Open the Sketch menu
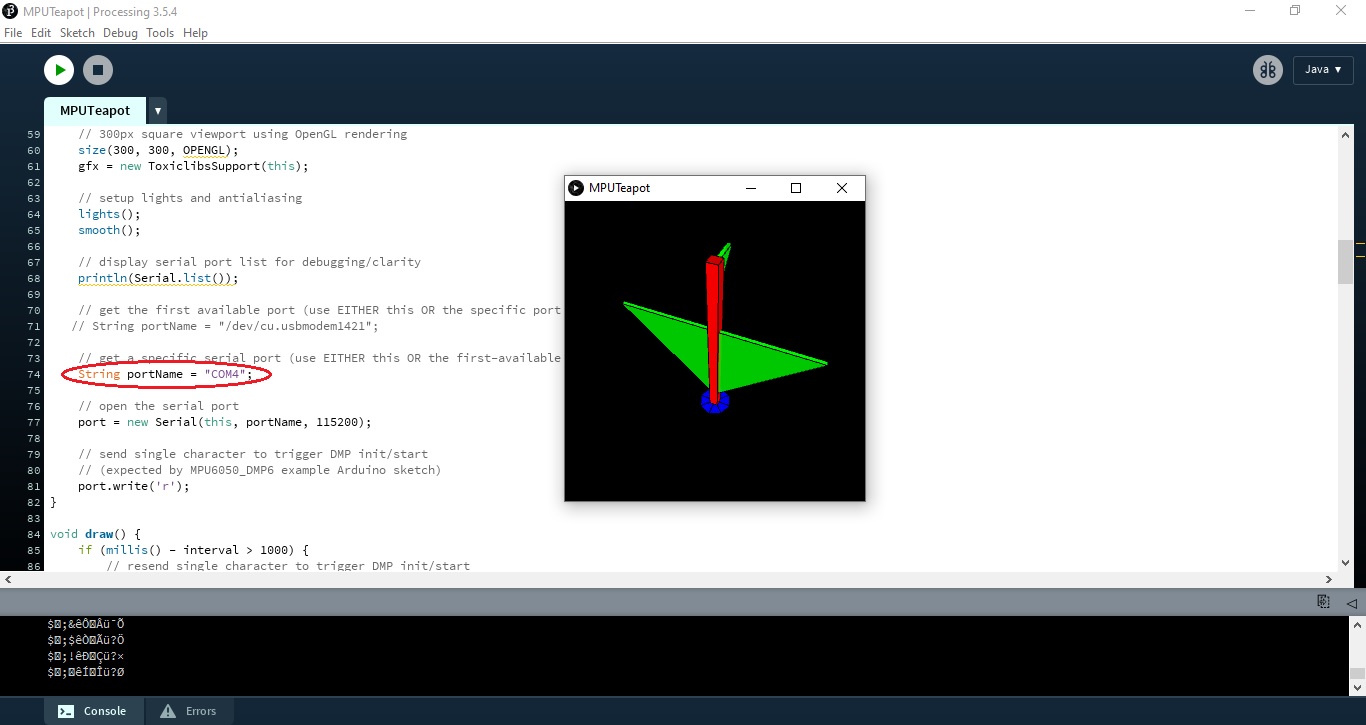The image size is (1366, 725). 77,32
